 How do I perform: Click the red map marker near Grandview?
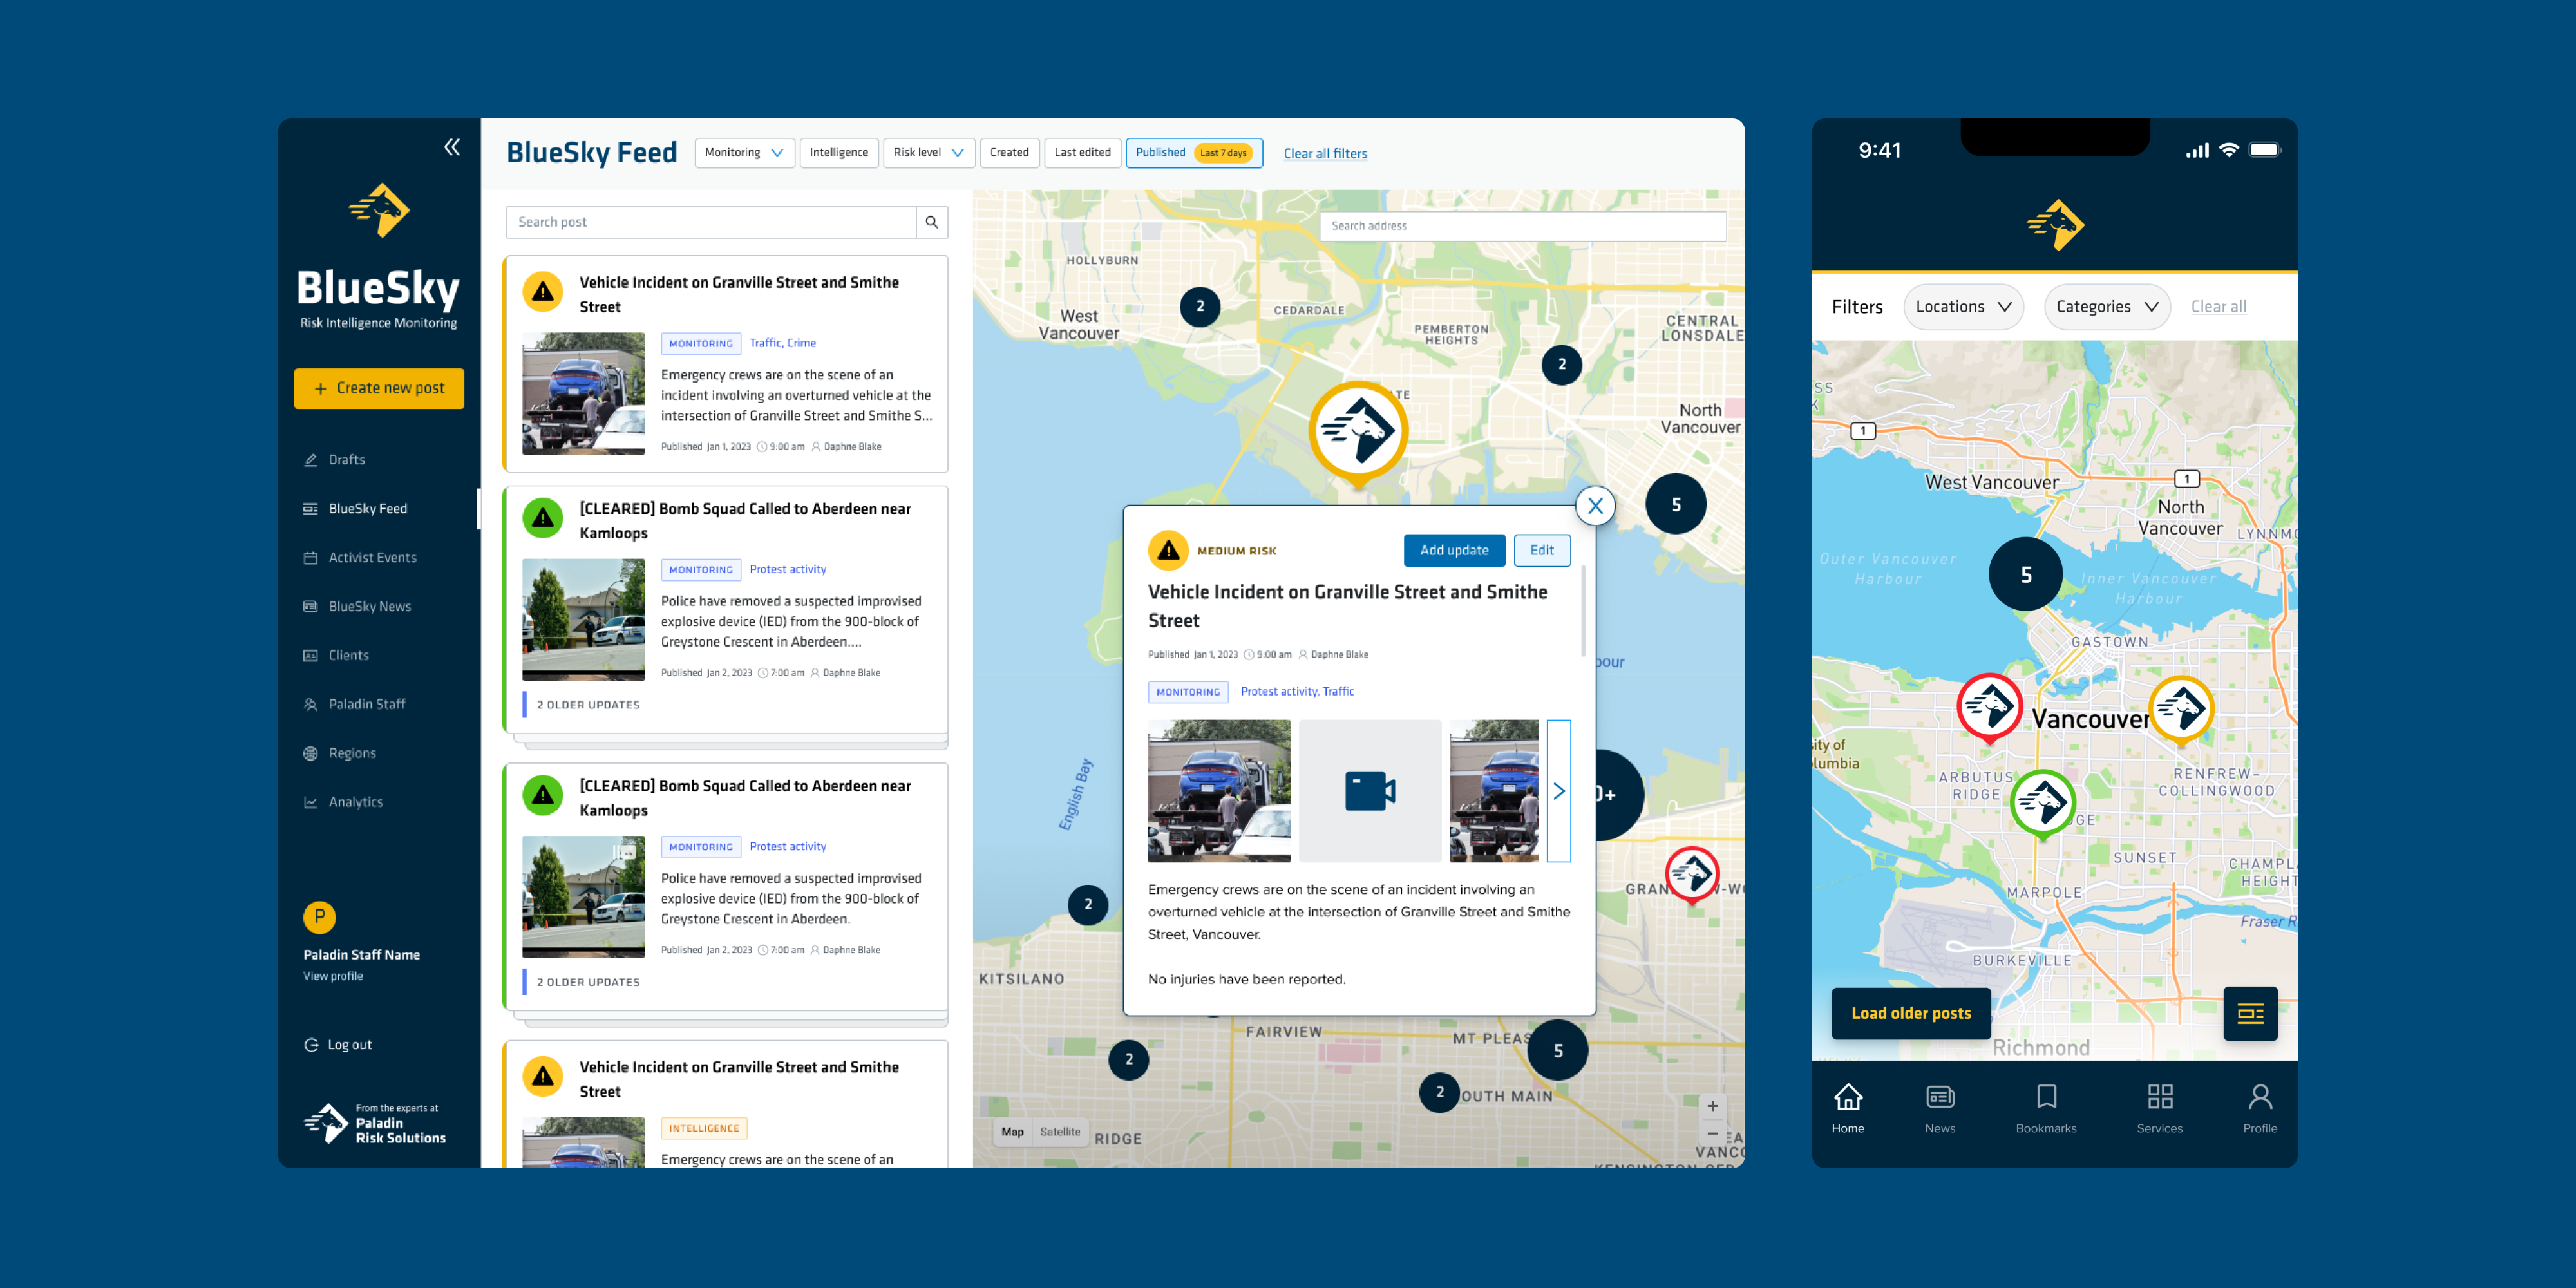(x=1692, y=874)
